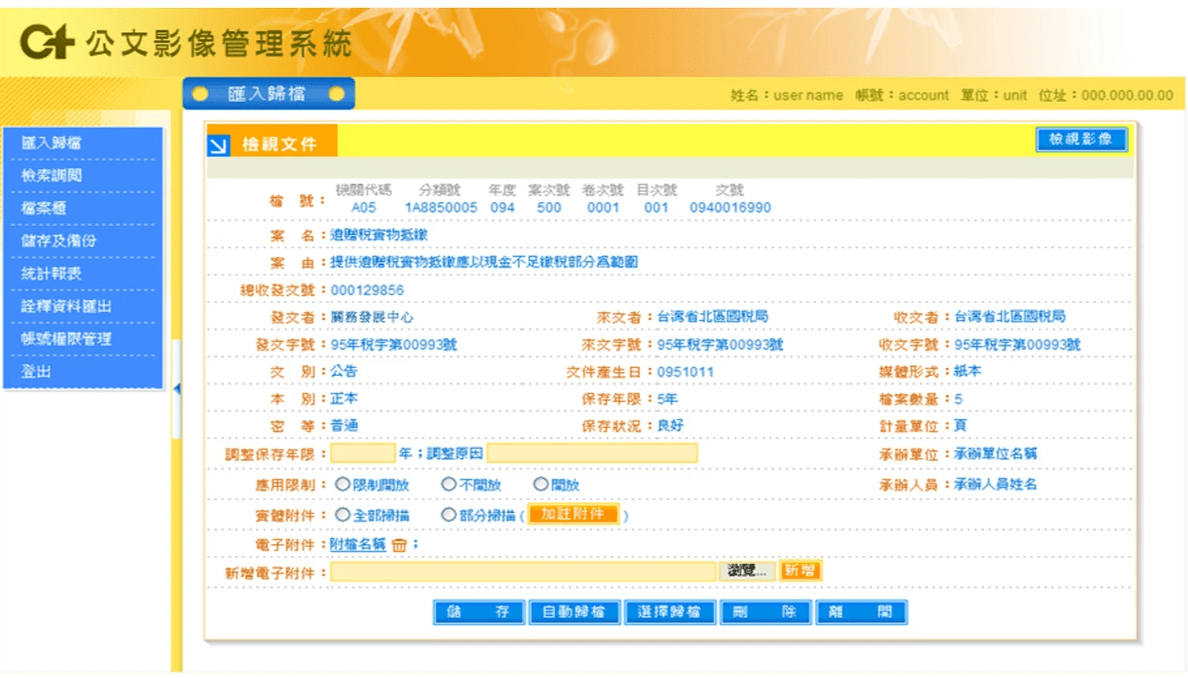Viewport: 1188px width, 678px height.
Task: Click the case name 遺贈稅實物抵繳
Action: 379,235
